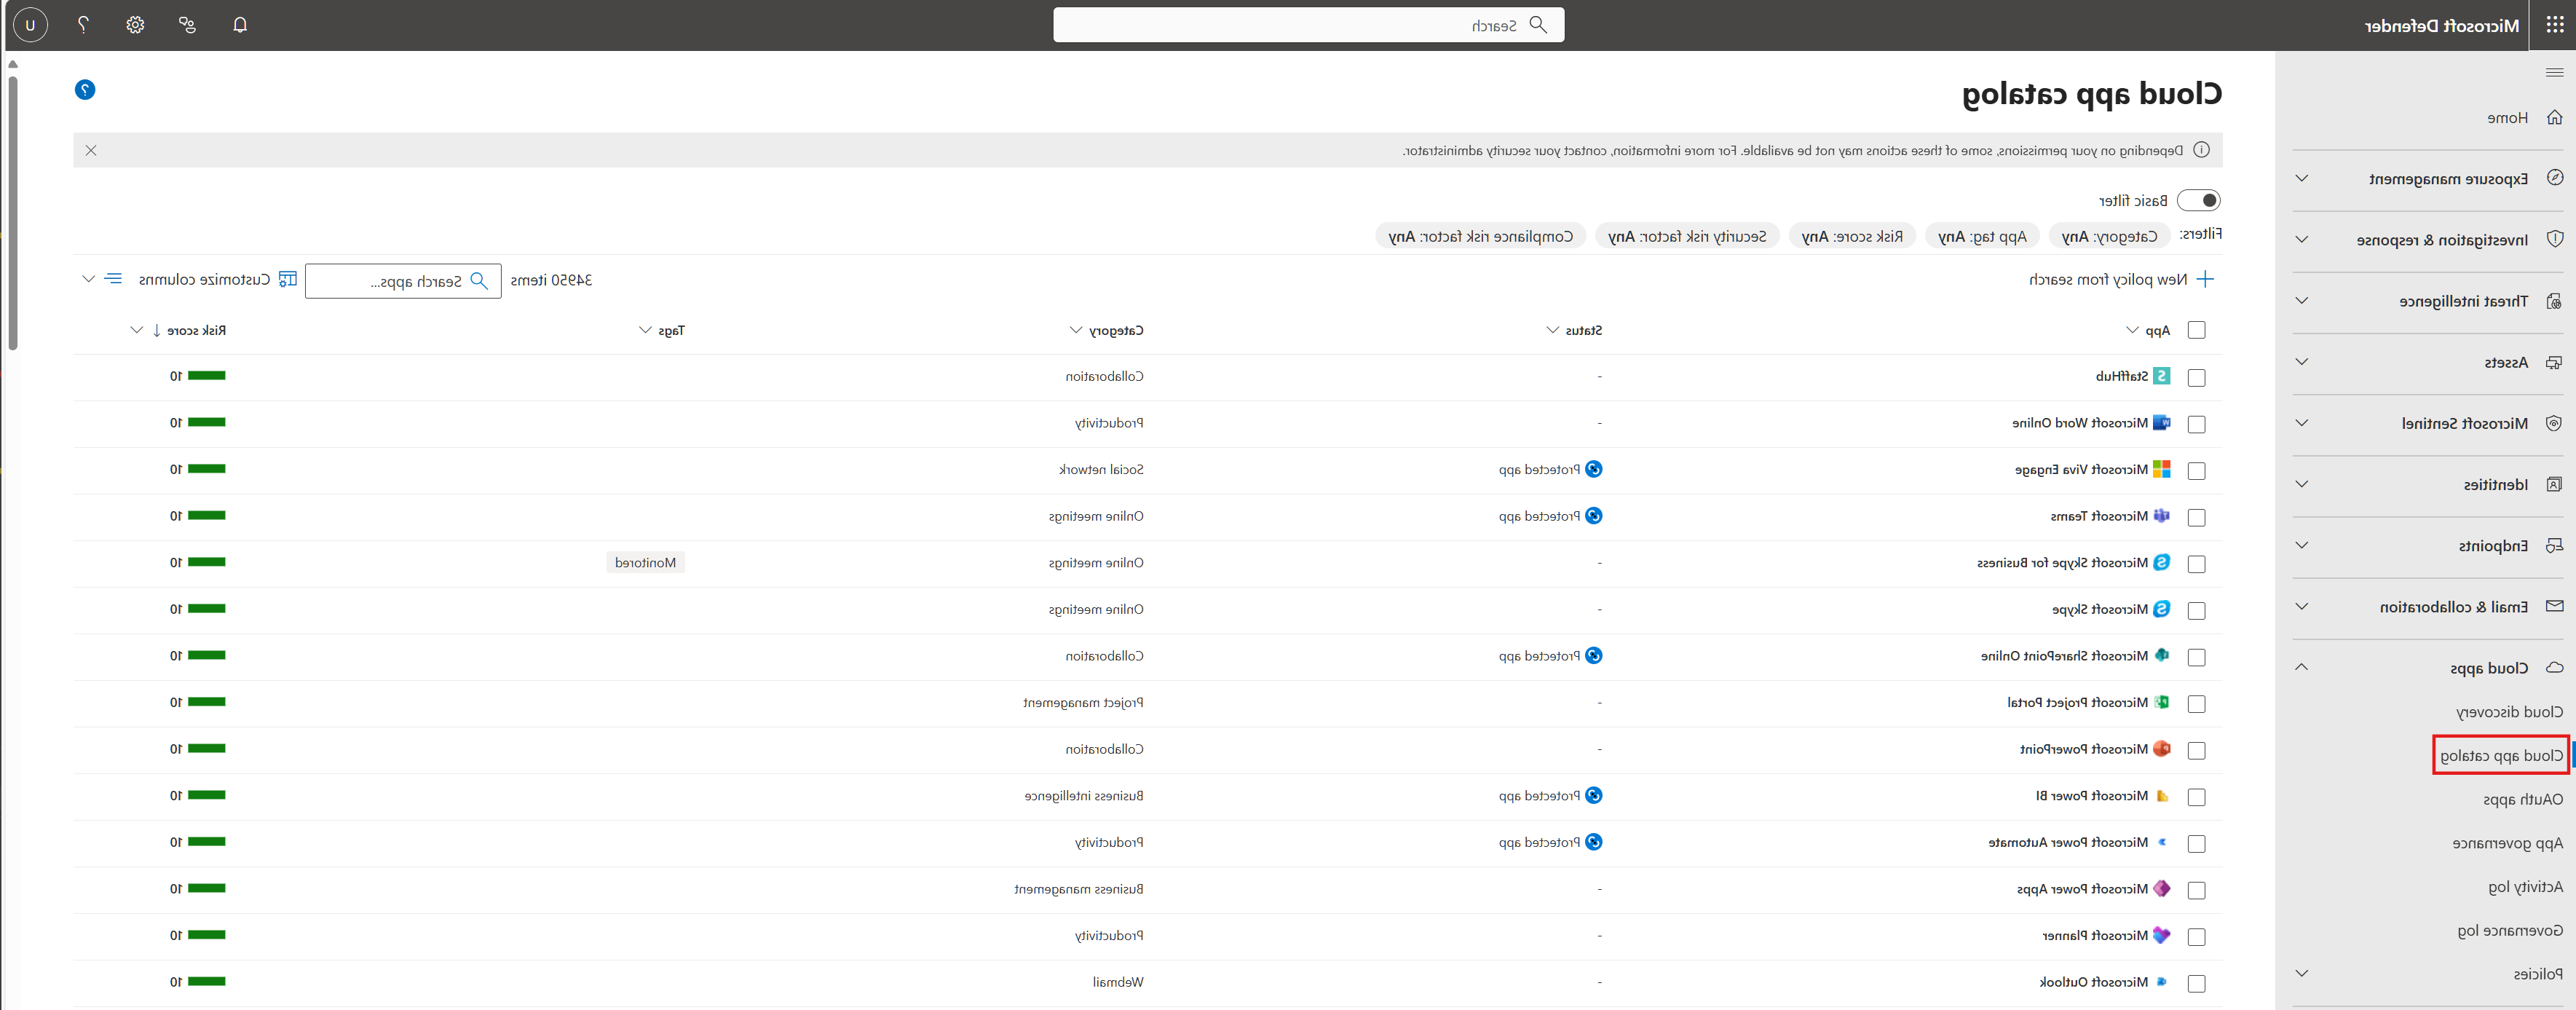Open the settings gear icon
The image size is (2576, 1010).
135,25
